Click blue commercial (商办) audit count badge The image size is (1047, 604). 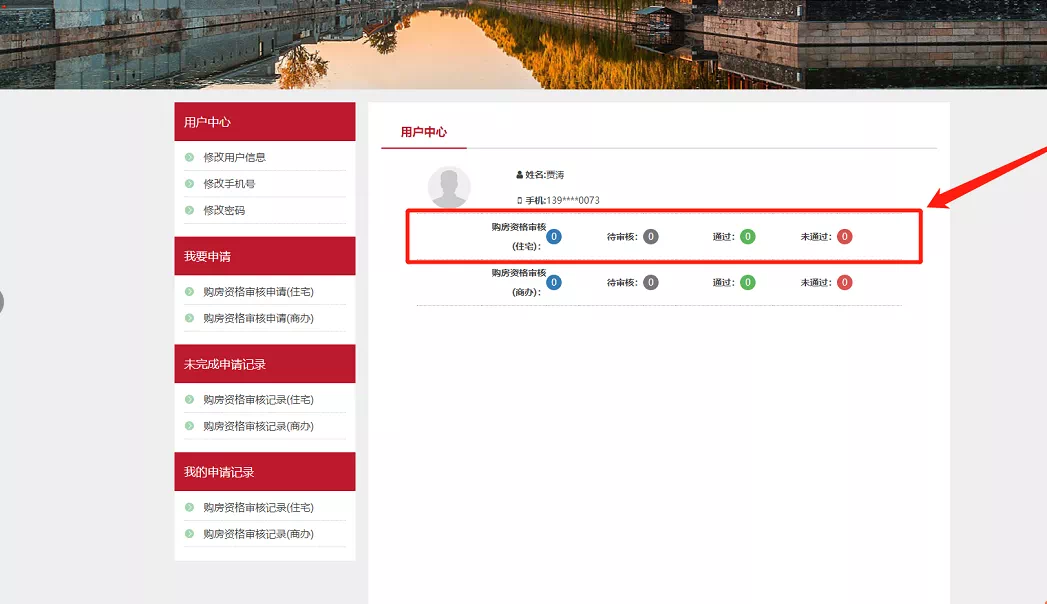pyautogui.click(x=554, y=283)
